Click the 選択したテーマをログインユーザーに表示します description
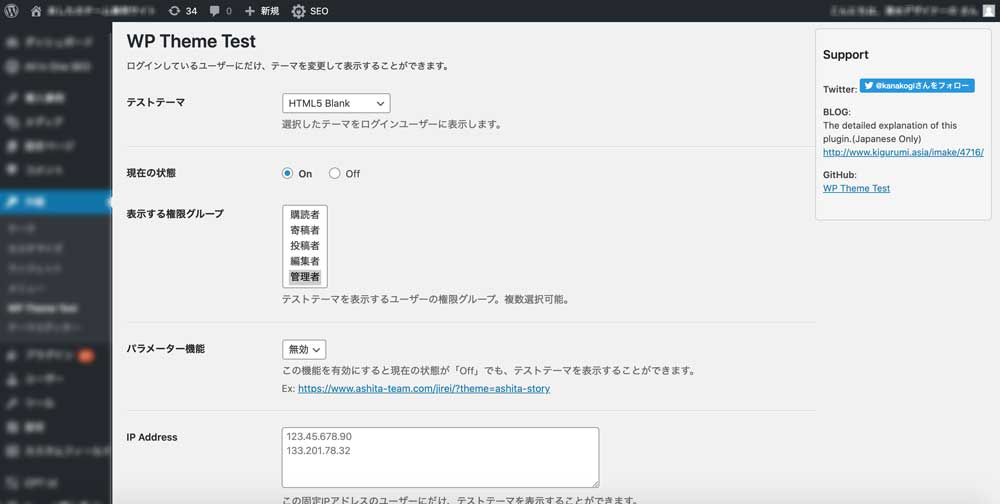1000x504 pixels. tap(392, 124)
